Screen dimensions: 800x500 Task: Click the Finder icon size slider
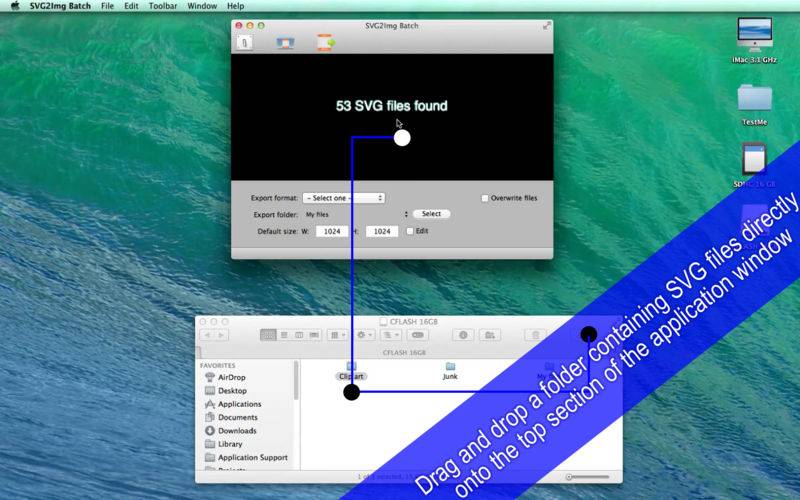(x=588, y=477)
